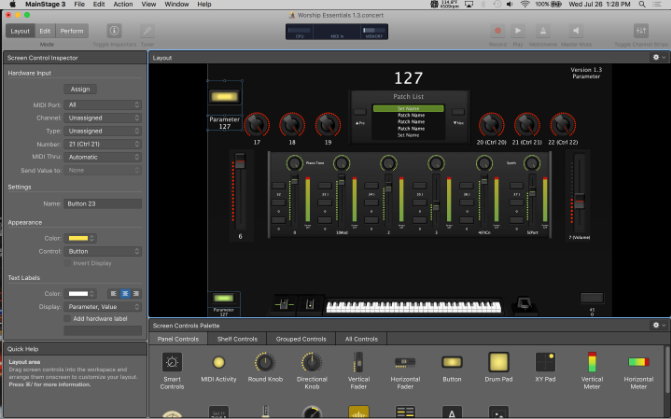Switch to Layout mode
The height and width of the screenshot is (419, 671).
tap(20, 31)
